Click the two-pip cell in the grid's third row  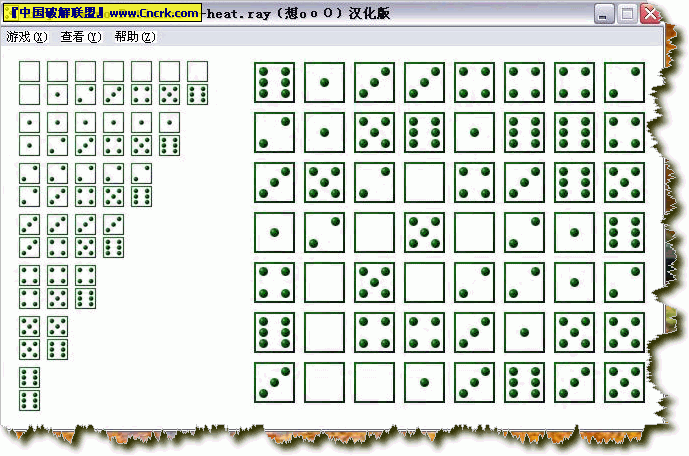(x=374, y=182)
